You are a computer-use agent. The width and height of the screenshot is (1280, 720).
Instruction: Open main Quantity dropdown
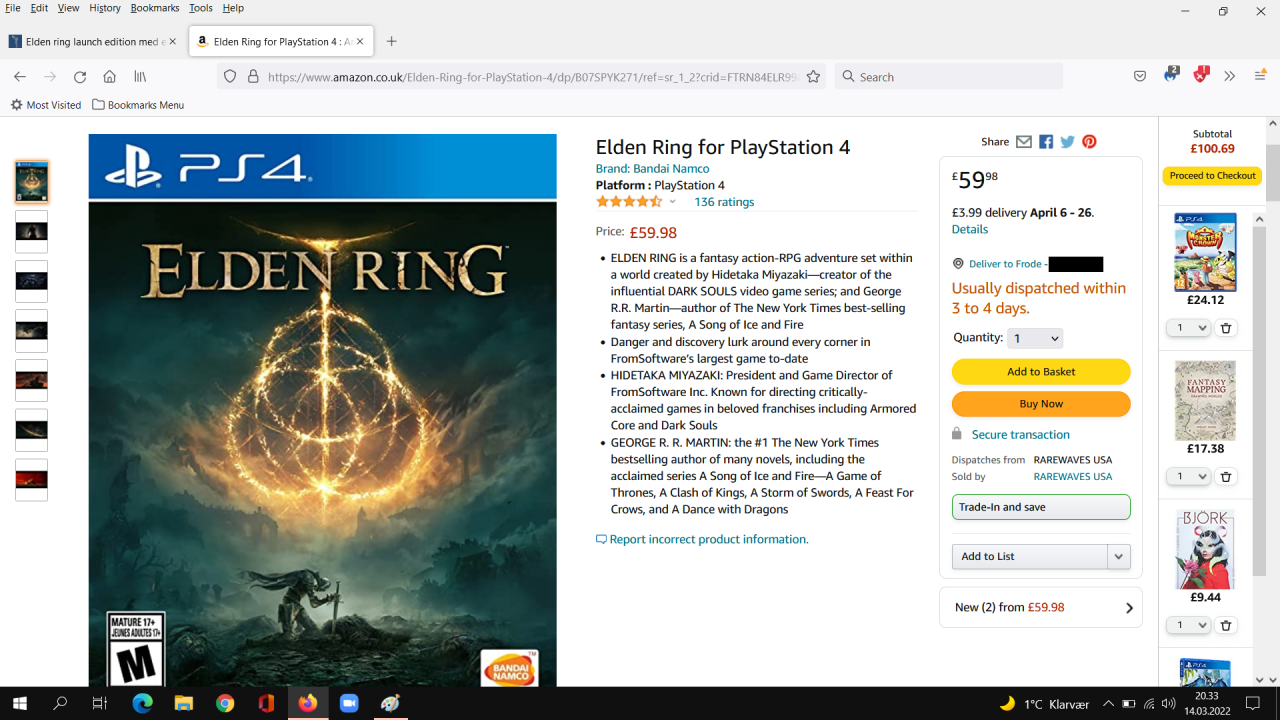tap(1035, 338)
